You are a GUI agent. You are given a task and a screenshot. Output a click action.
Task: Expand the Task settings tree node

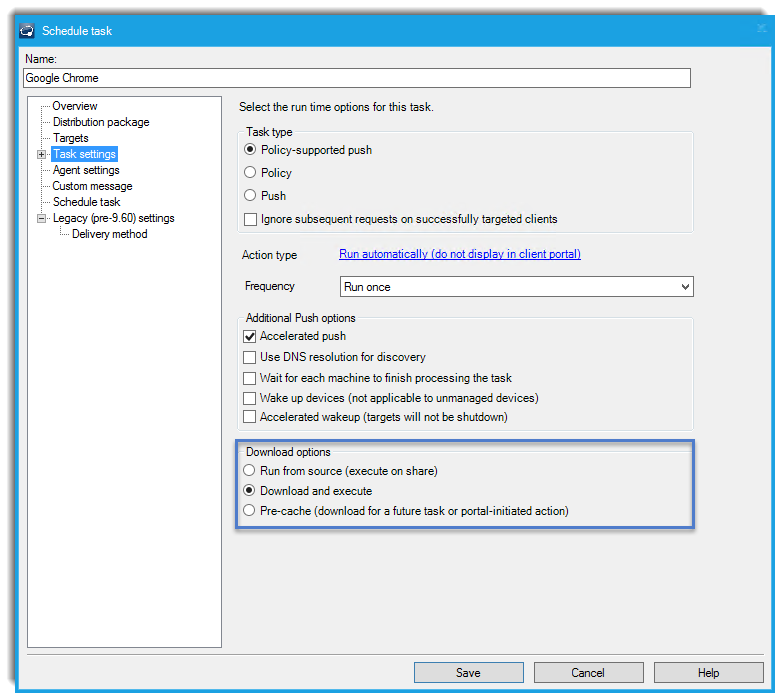(41, 154)
